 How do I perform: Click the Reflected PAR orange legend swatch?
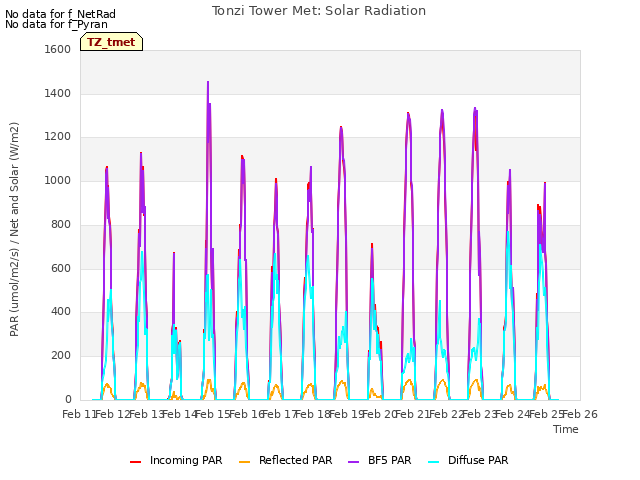[244, 462]
